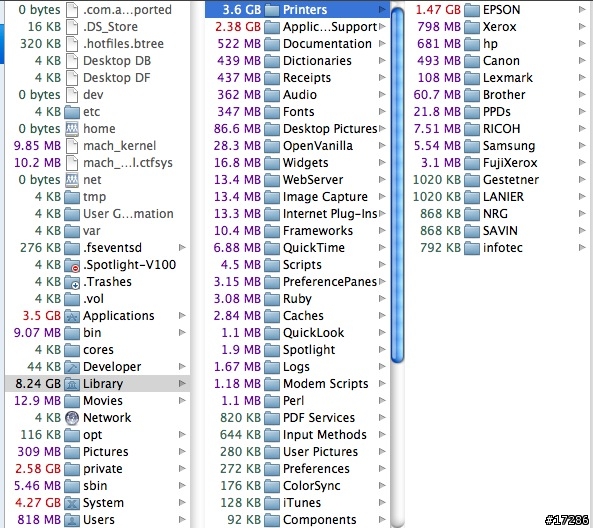This screenshot has width=593, height=528.
Task: Select the Internet Plug-Ins folder row
Action: [298, 214]
